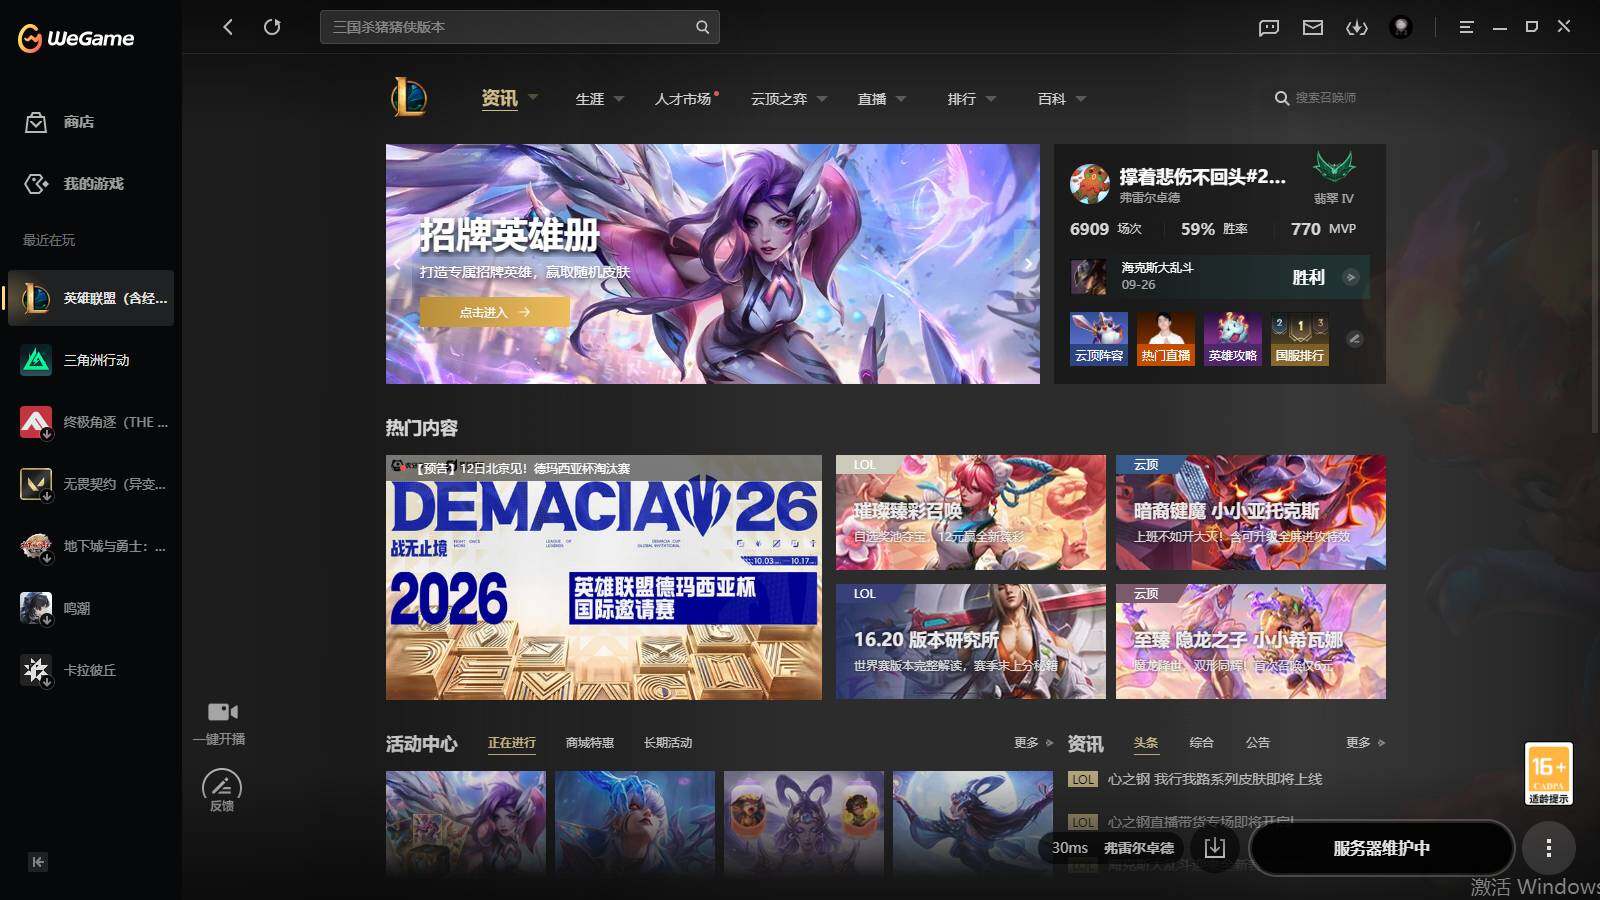
Task: Click the top search input field
Action: 520,27
